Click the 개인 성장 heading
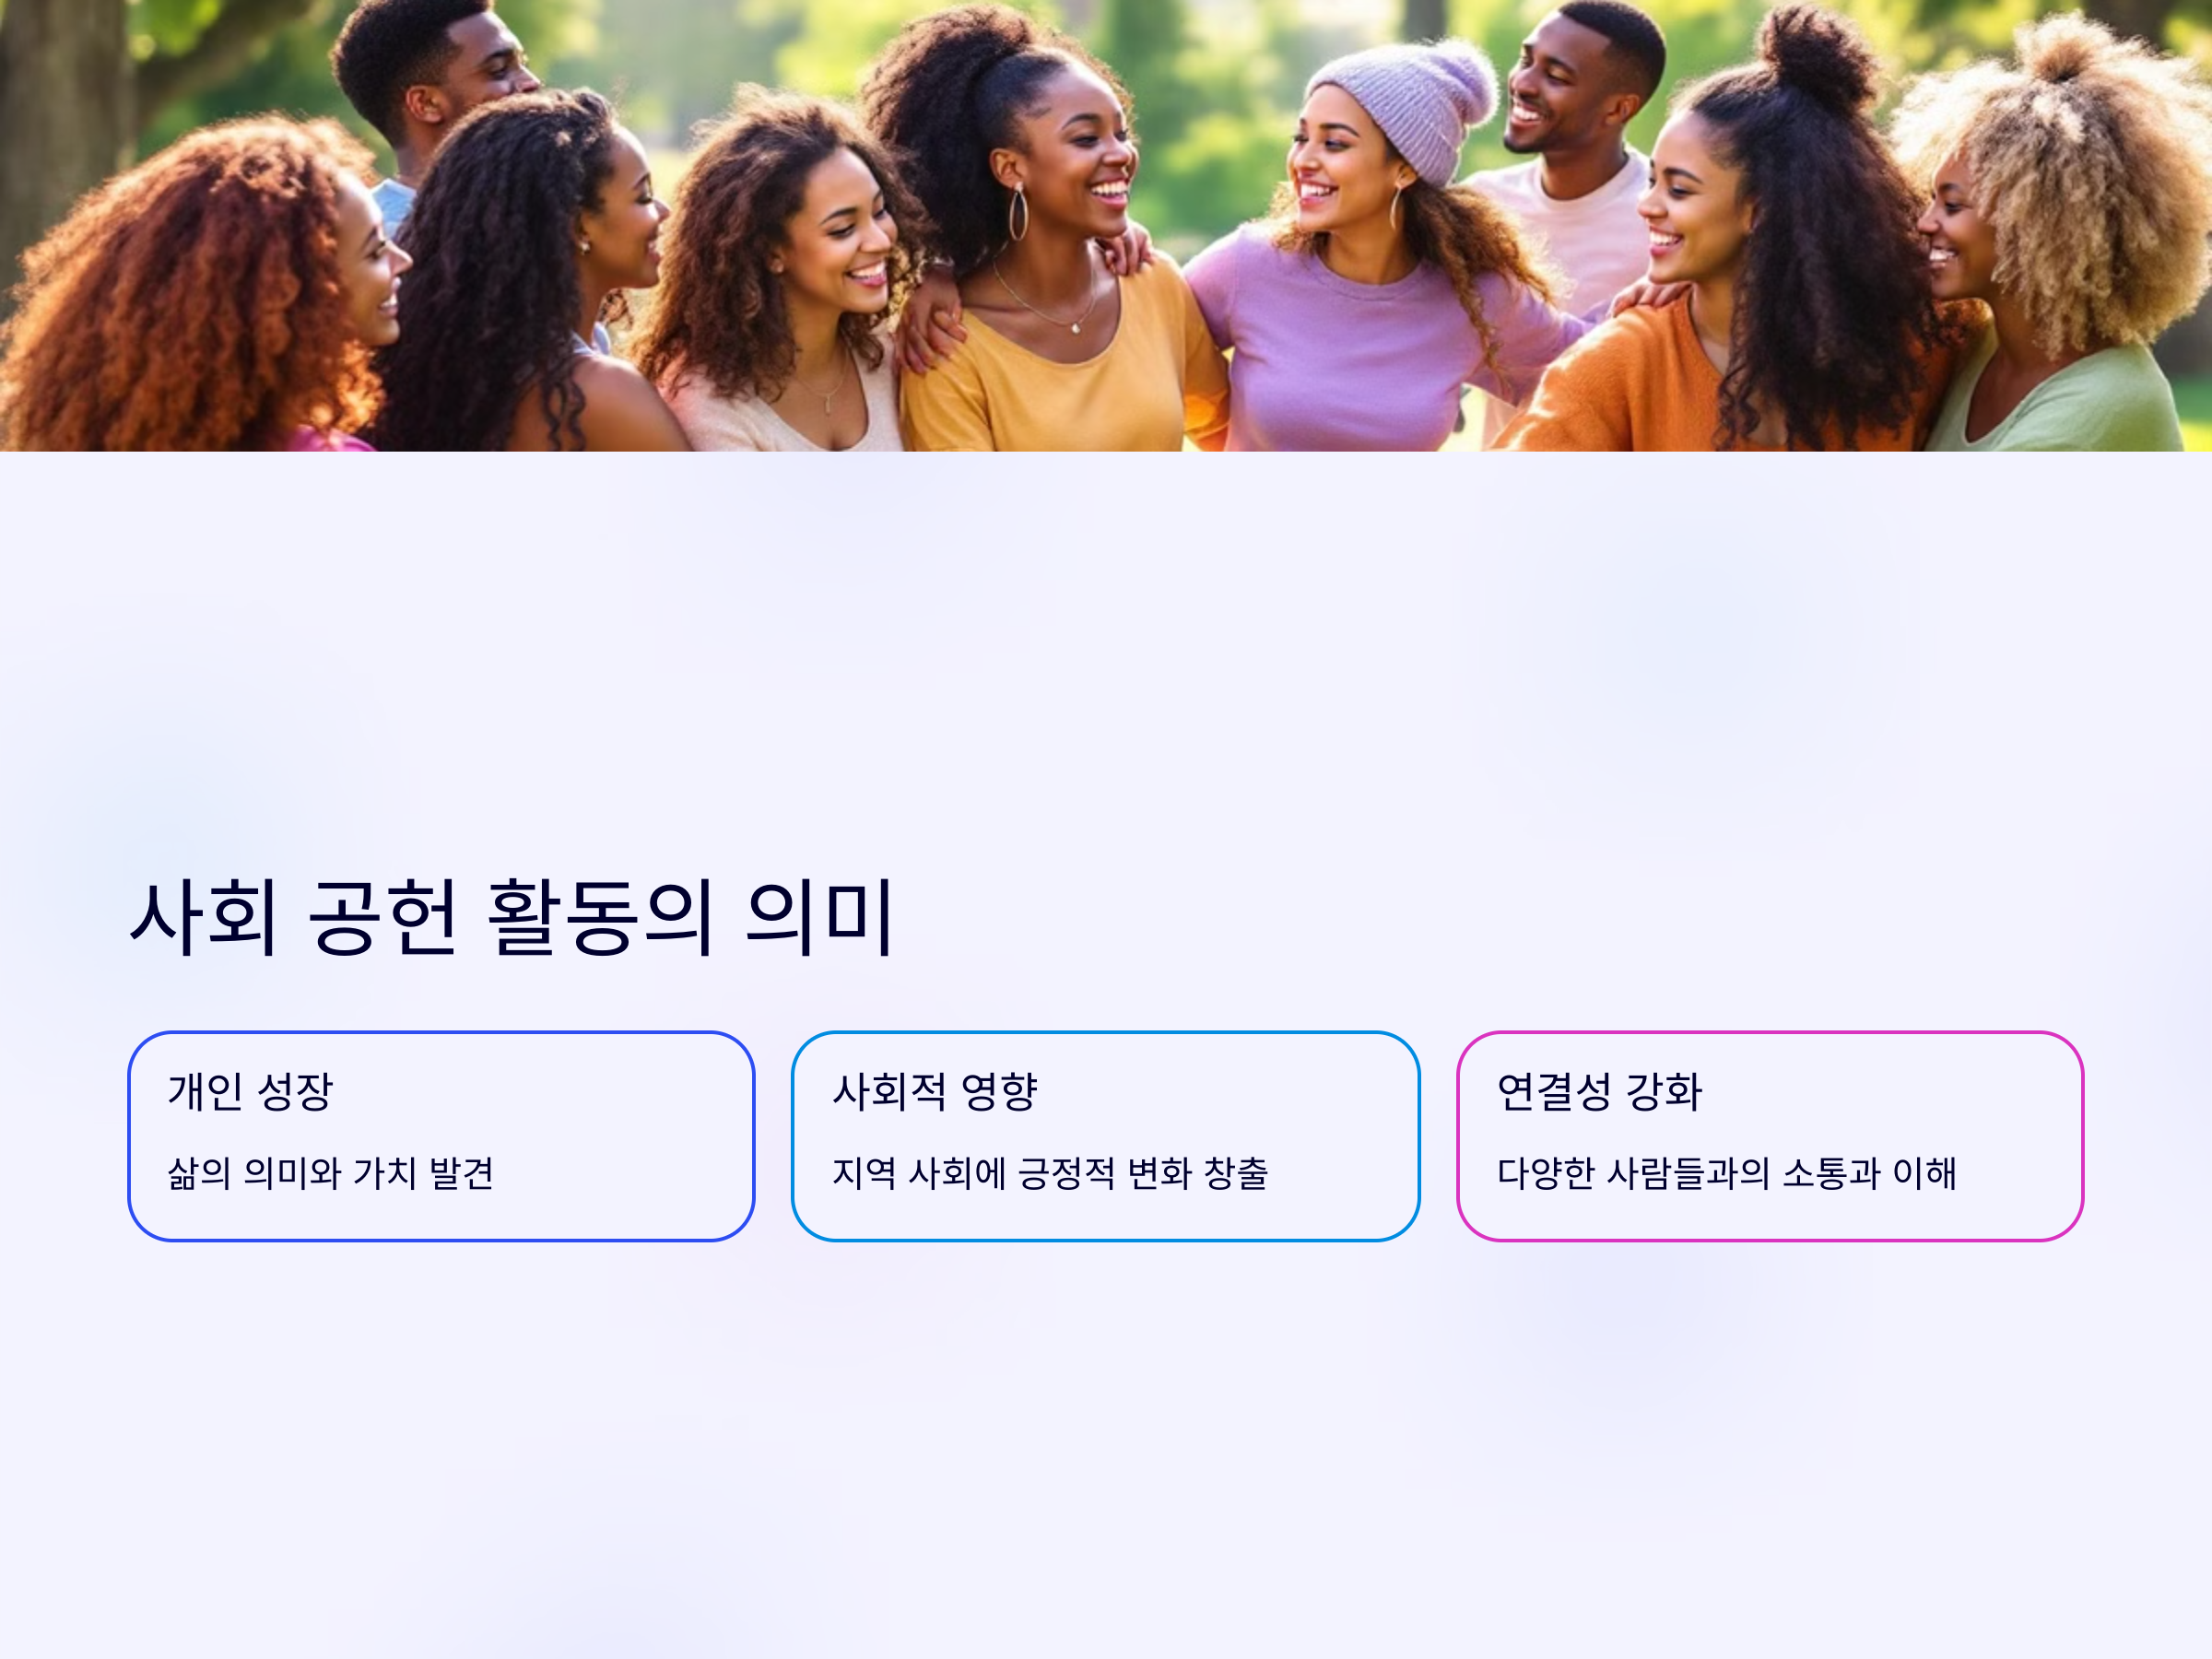The image size is (2212, 1659). click(250, 1091)
